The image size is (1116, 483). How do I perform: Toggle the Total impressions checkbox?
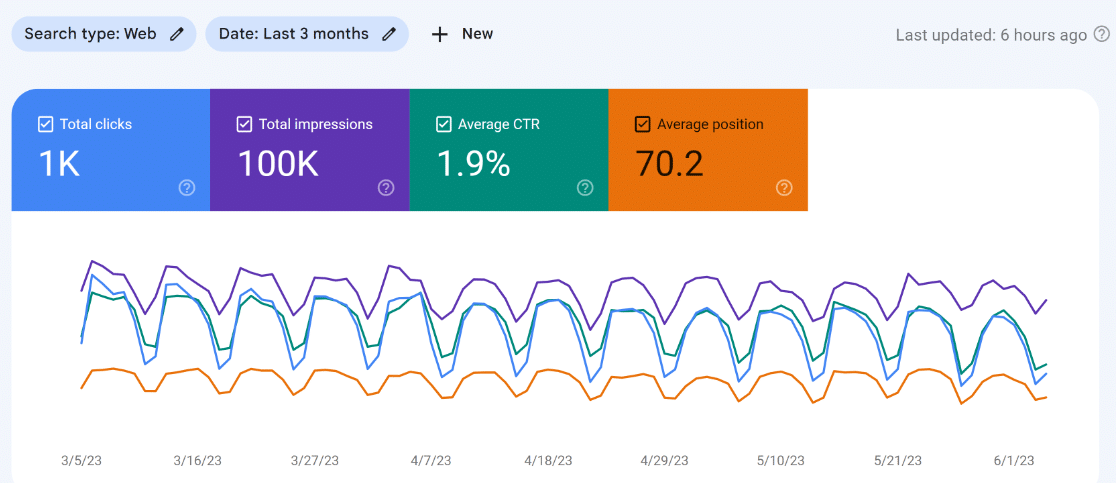244,125
